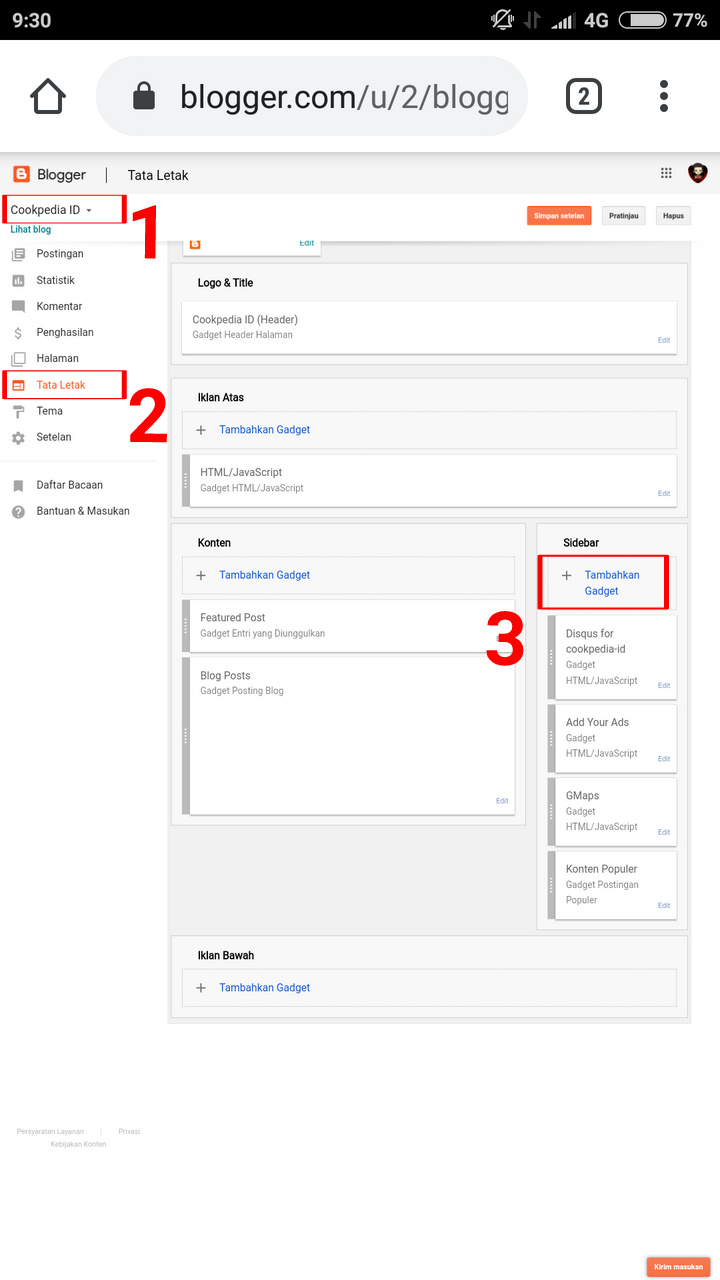The image size is (720, 1280).
Task: Click Tambahkan Gadget in Iklan Atas
Action: coord(265,429)
